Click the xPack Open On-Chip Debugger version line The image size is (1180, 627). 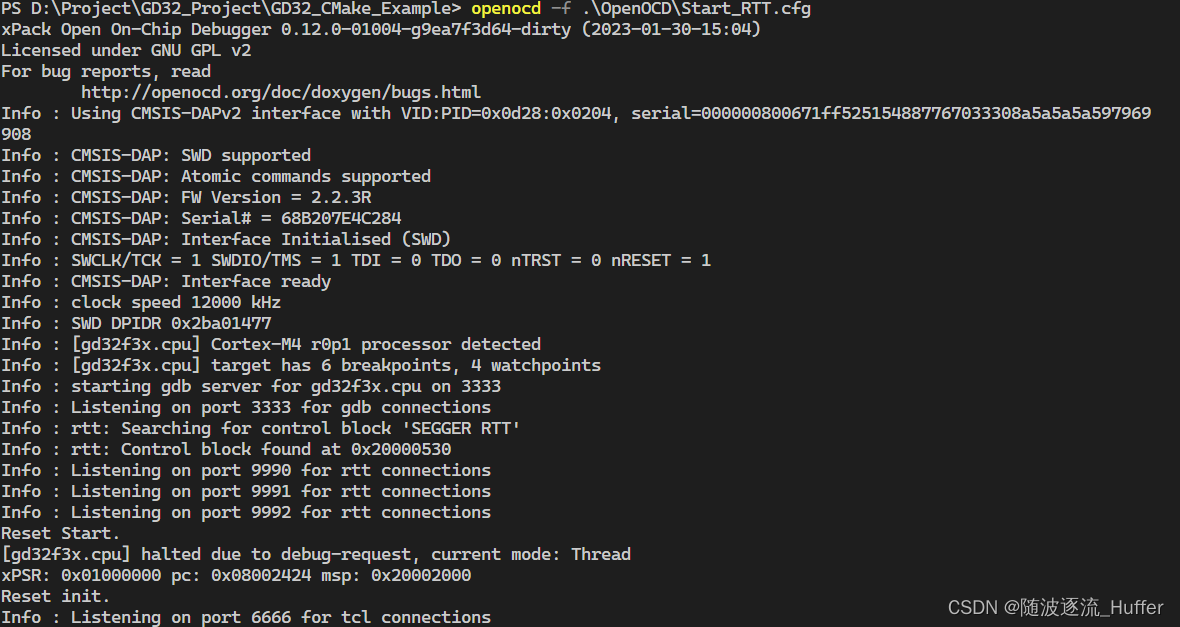pyautogui.click(x=380, y=29)
